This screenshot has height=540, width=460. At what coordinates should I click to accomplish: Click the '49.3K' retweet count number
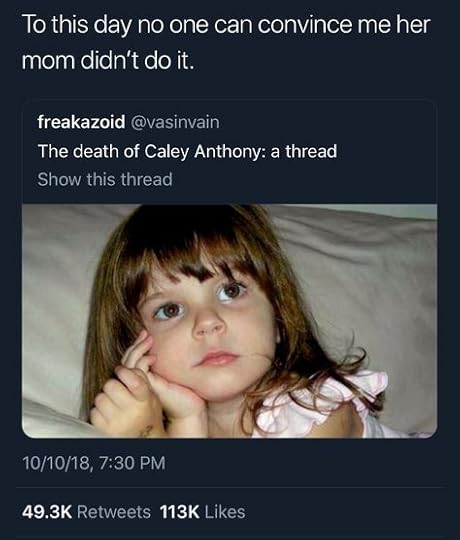(x=47, y=512)
